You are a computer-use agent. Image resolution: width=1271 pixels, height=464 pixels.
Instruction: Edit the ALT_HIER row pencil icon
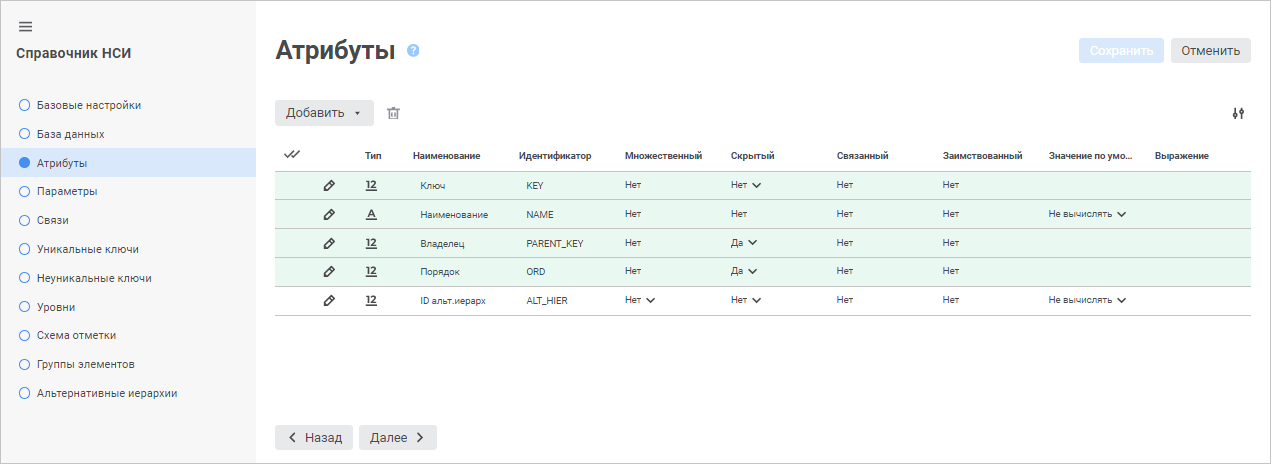click(x=329, y=300)
